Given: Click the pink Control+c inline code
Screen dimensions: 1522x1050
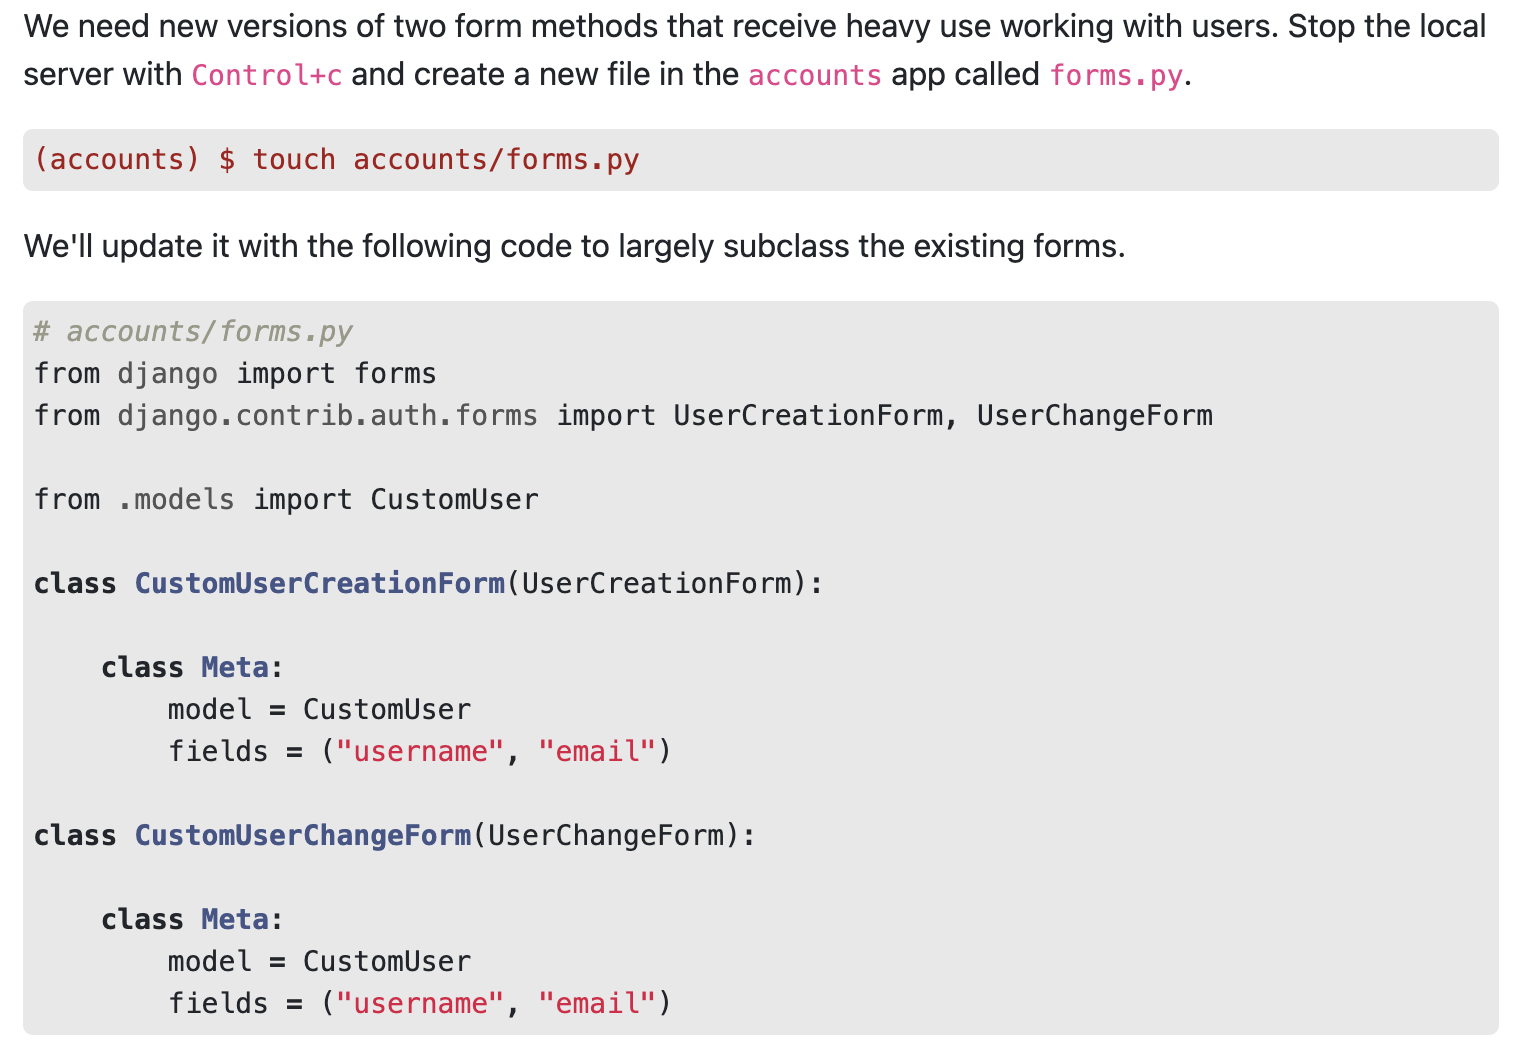Looking at the screenshot, I should [x=267, y=75].
